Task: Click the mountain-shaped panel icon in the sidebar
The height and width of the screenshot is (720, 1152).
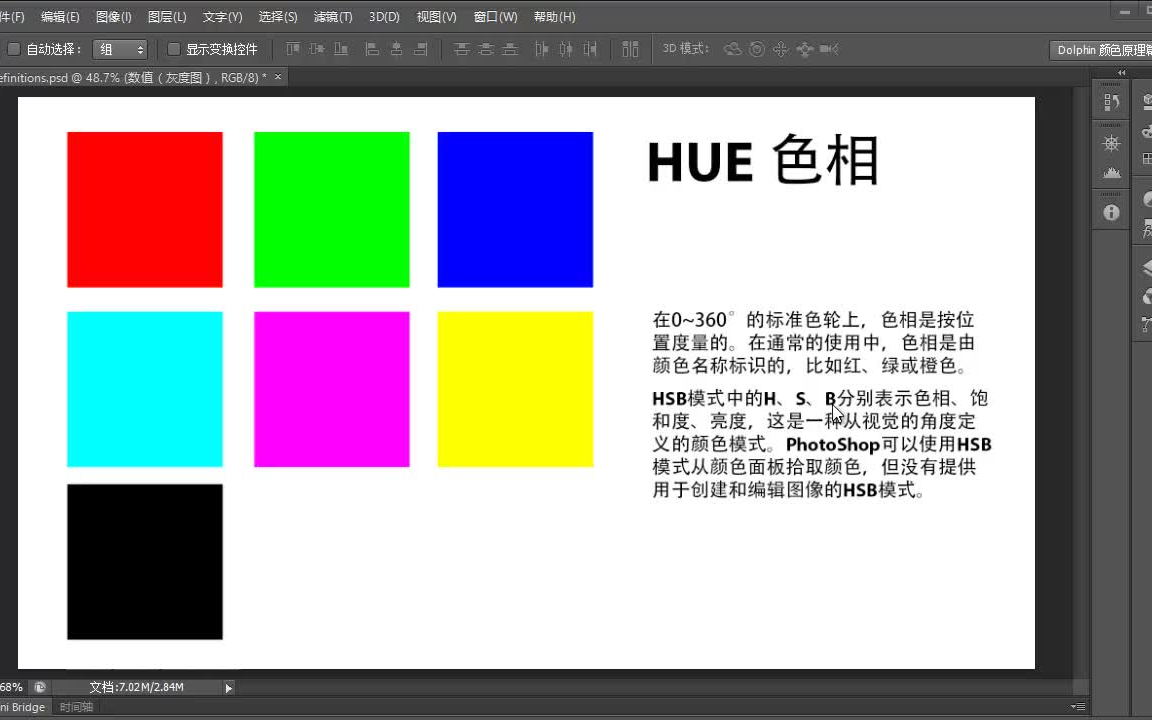Action: (1114, 173)
